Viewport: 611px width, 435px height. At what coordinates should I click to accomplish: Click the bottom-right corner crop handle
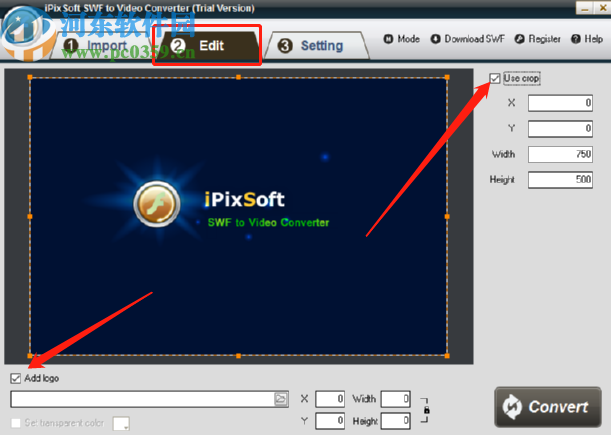pyautogui.click(x=447, y=355)
